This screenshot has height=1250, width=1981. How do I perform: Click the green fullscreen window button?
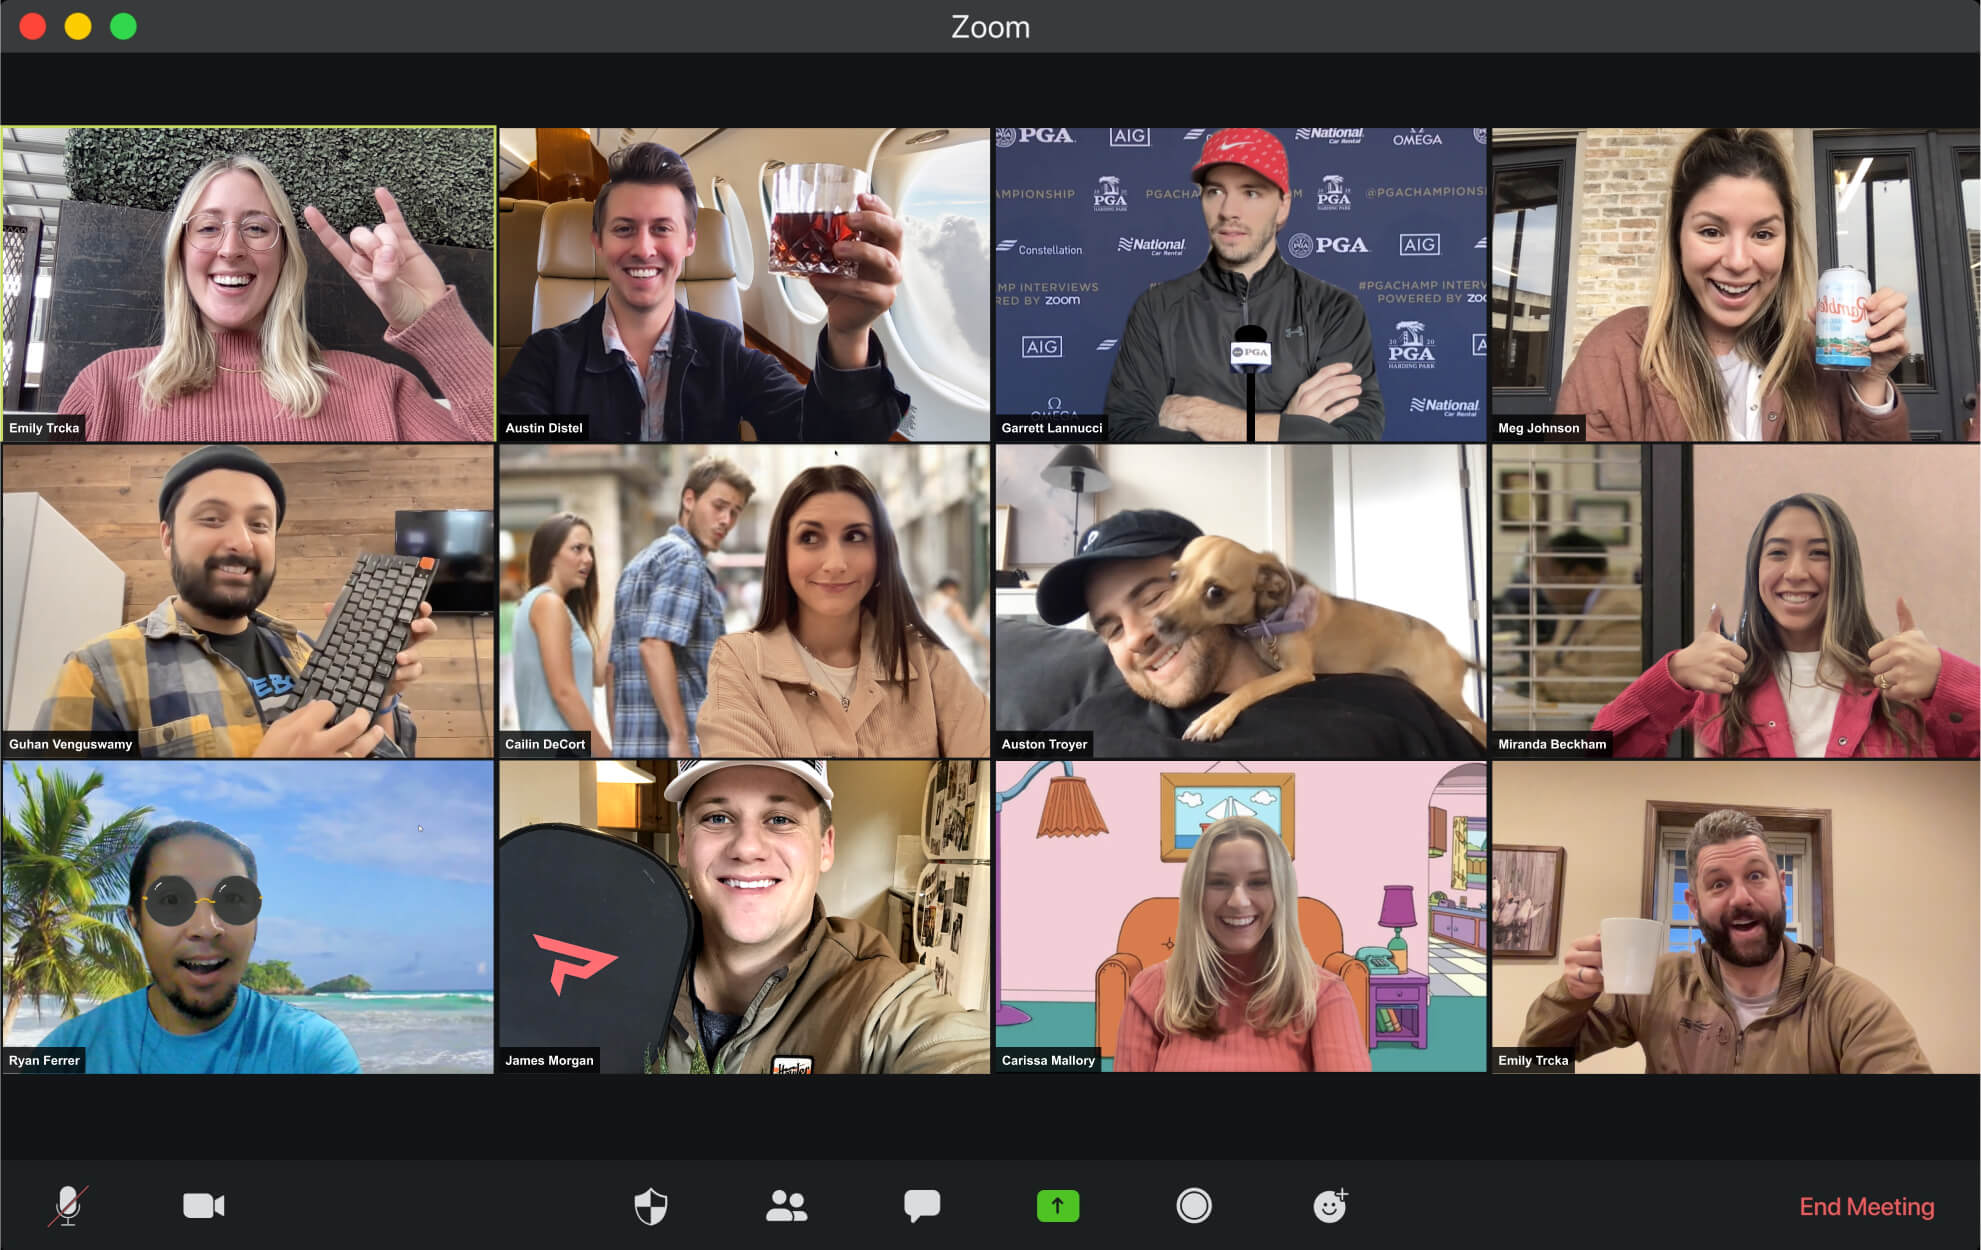123,26
